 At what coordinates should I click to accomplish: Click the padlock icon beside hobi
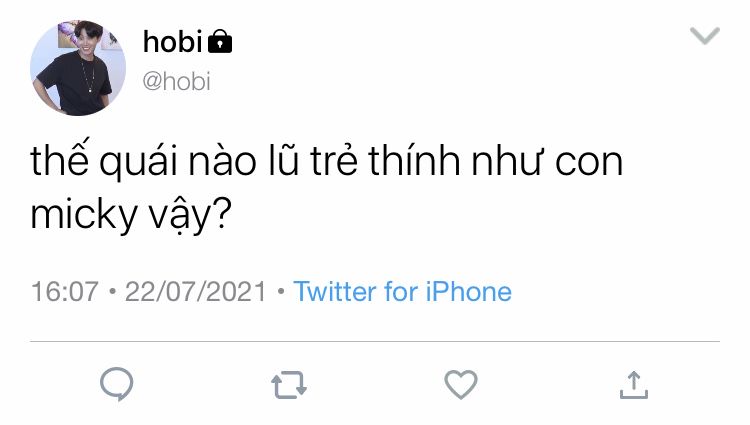click(x=220, y=41)
